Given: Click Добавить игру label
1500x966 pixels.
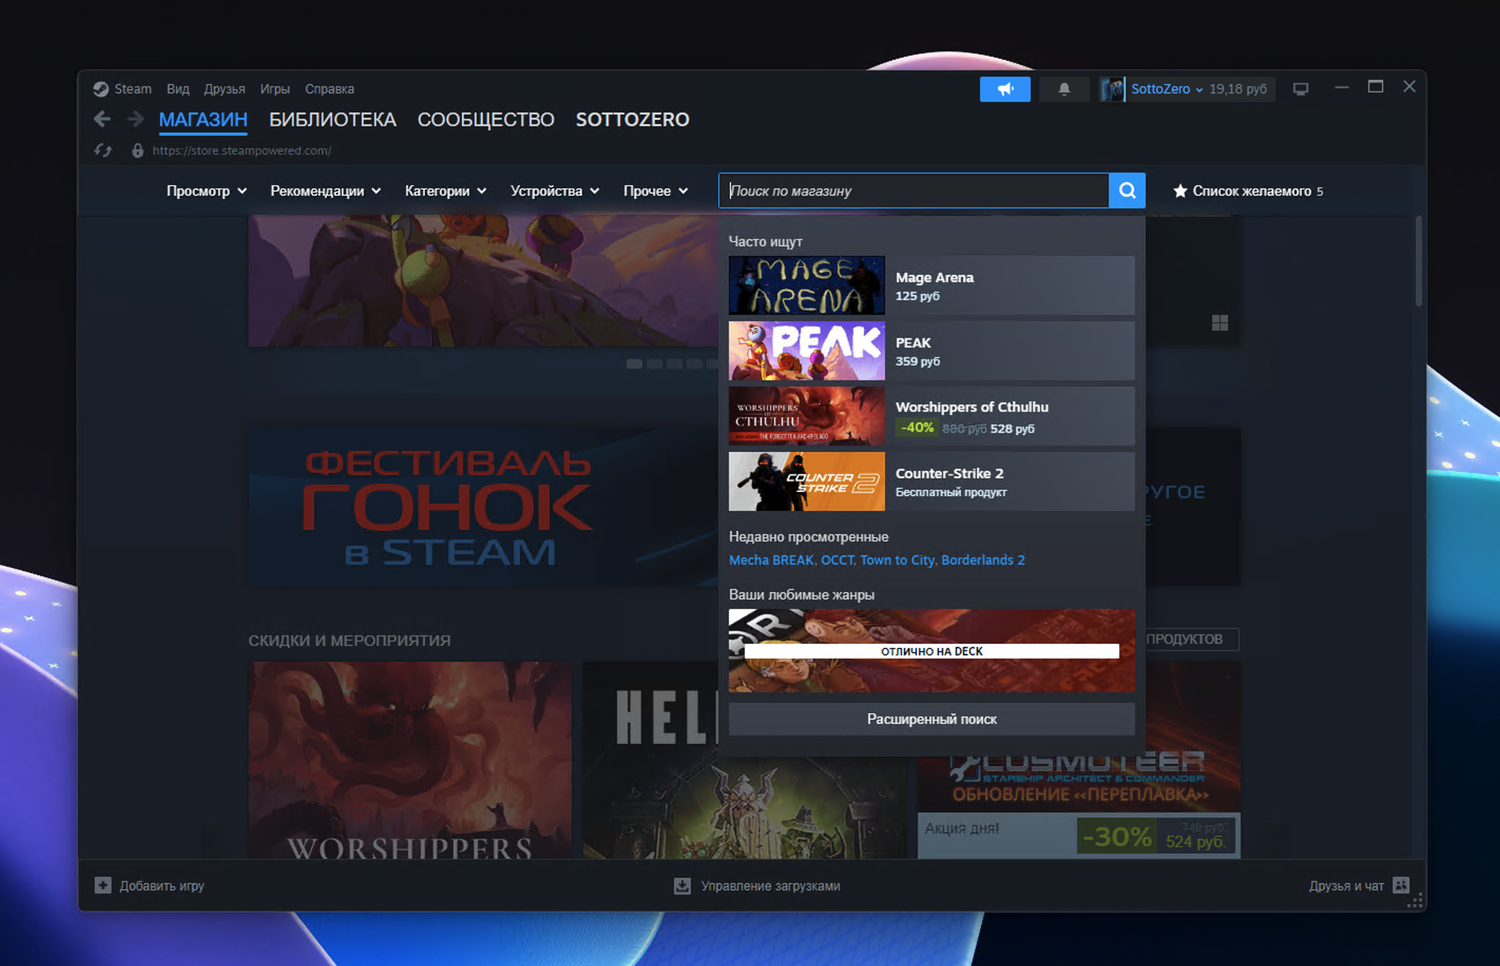Looking at the screenshot, I should pyautogui.click(x=162, y=886).
